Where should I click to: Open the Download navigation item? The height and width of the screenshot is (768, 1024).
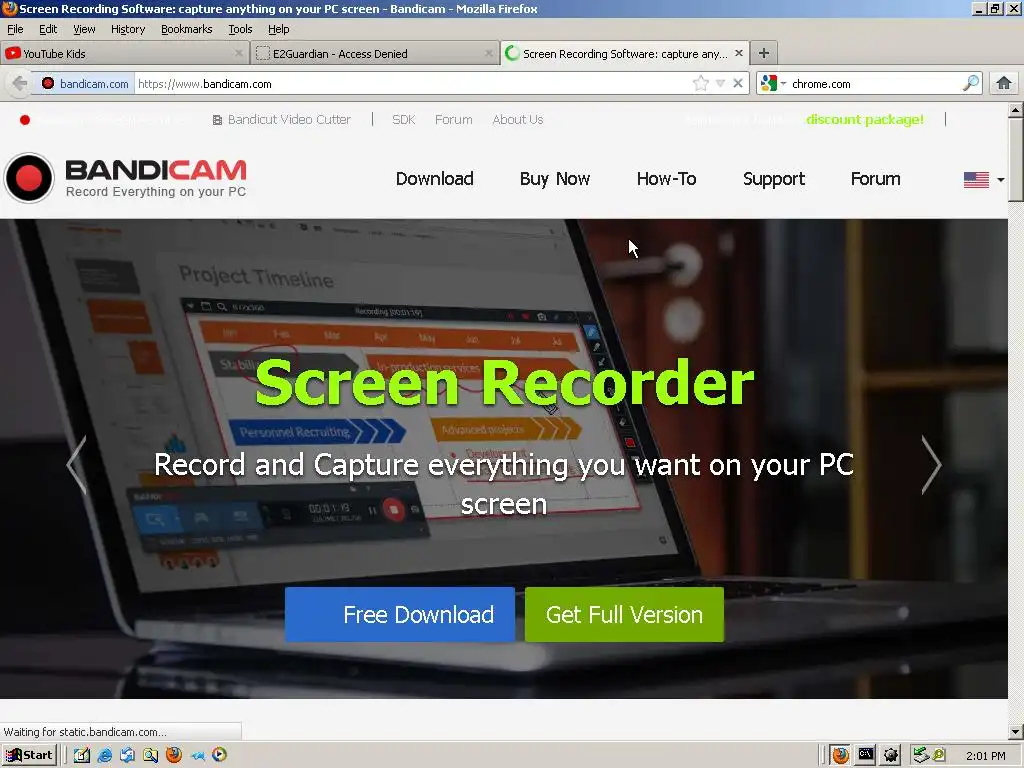coord(435,178)
